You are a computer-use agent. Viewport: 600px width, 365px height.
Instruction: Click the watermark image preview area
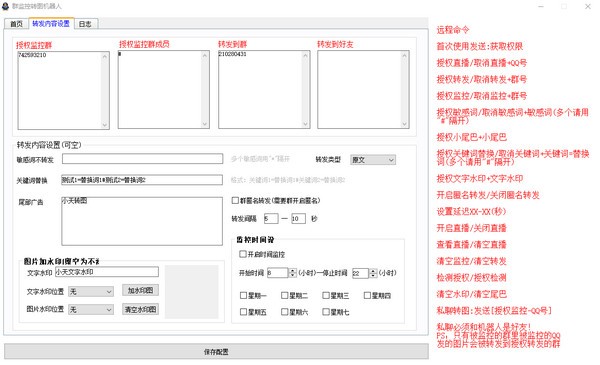tap(192, 292)
